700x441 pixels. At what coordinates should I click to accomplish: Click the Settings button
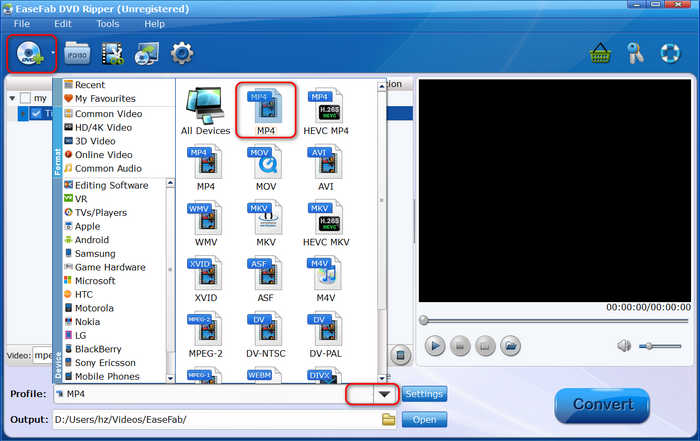coord(424,394)
